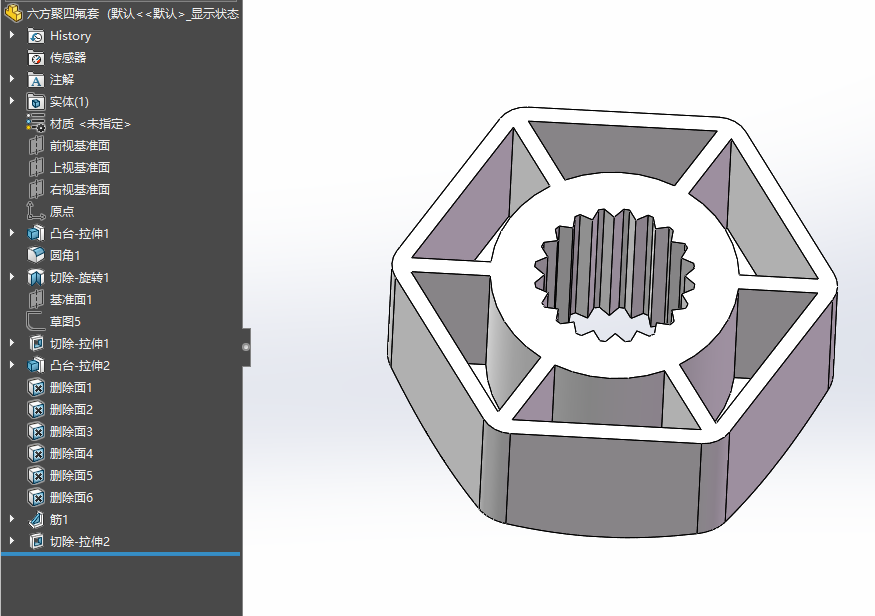Expand the 切除-拉伸2 feature

point(12,541)
